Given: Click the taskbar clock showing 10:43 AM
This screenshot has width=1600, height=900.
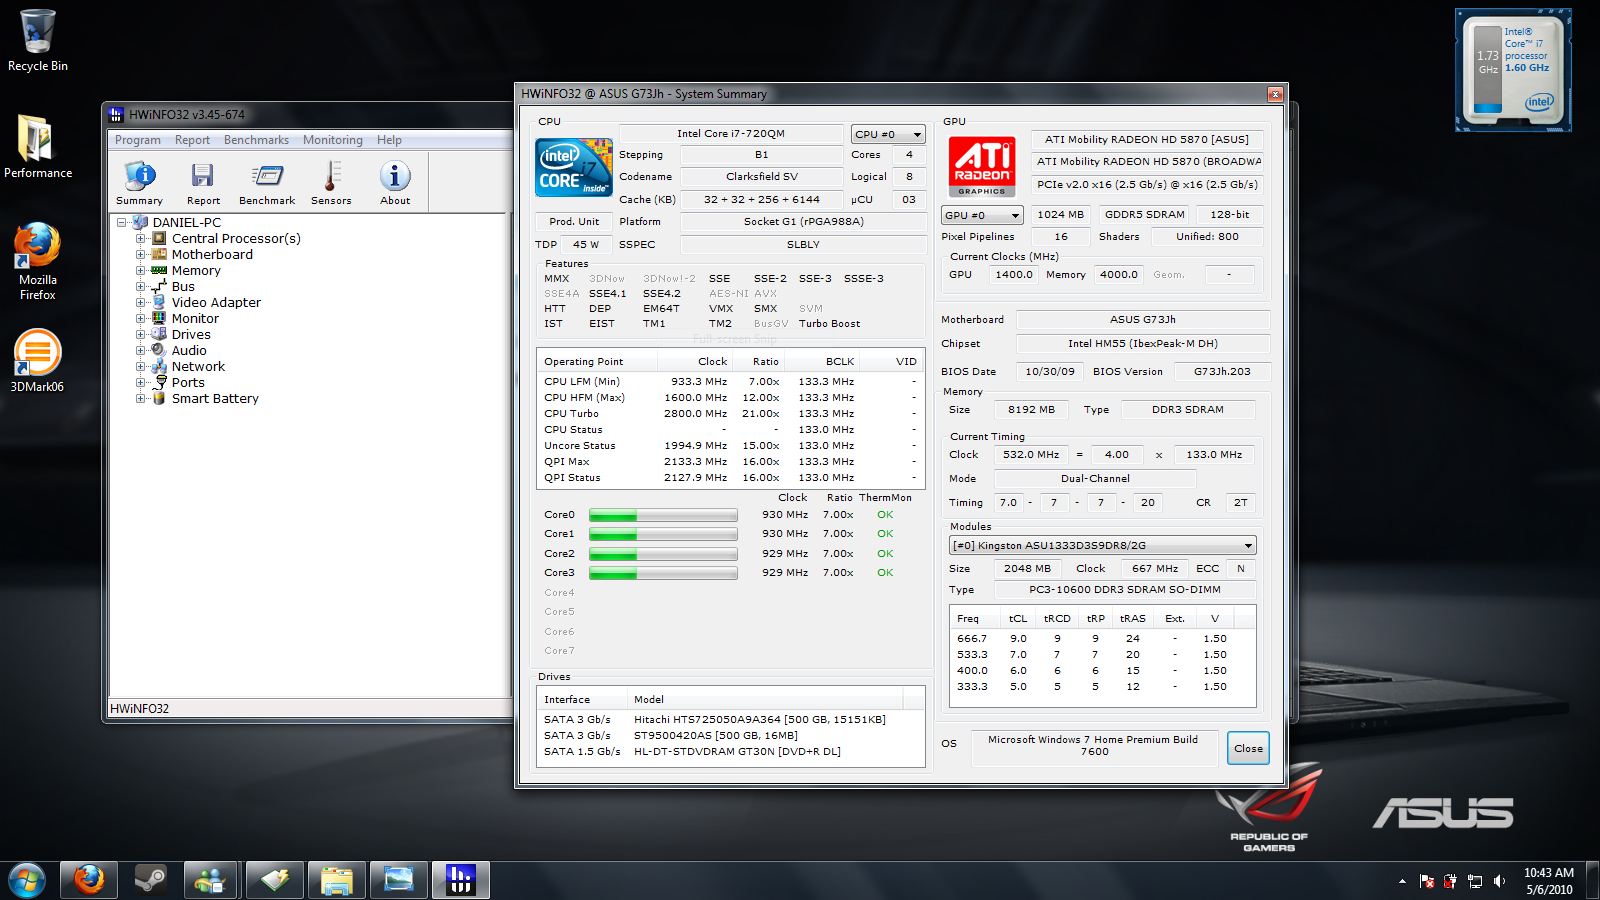Looking at the screenshot, I should 1549,881.
